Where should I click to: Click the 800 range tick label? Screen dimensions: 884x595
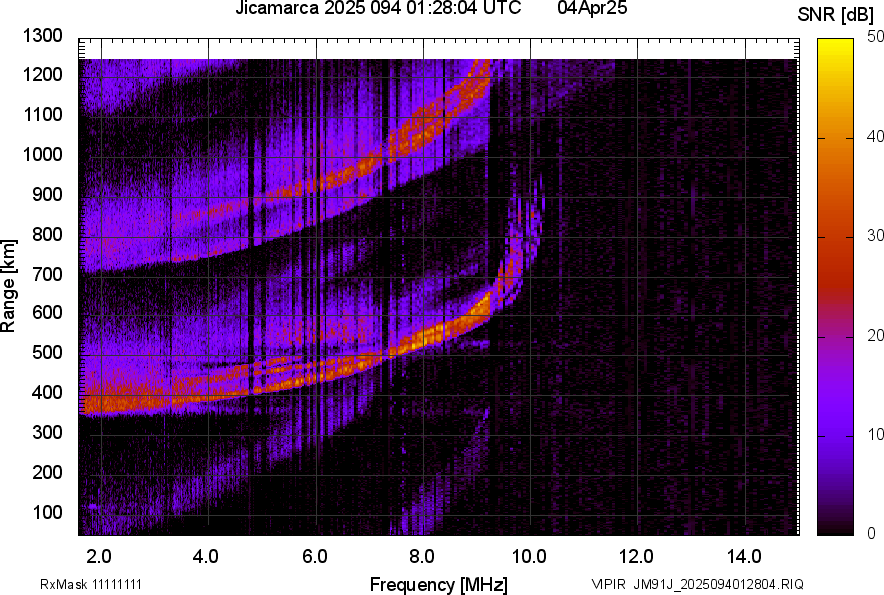pos(47,234)
